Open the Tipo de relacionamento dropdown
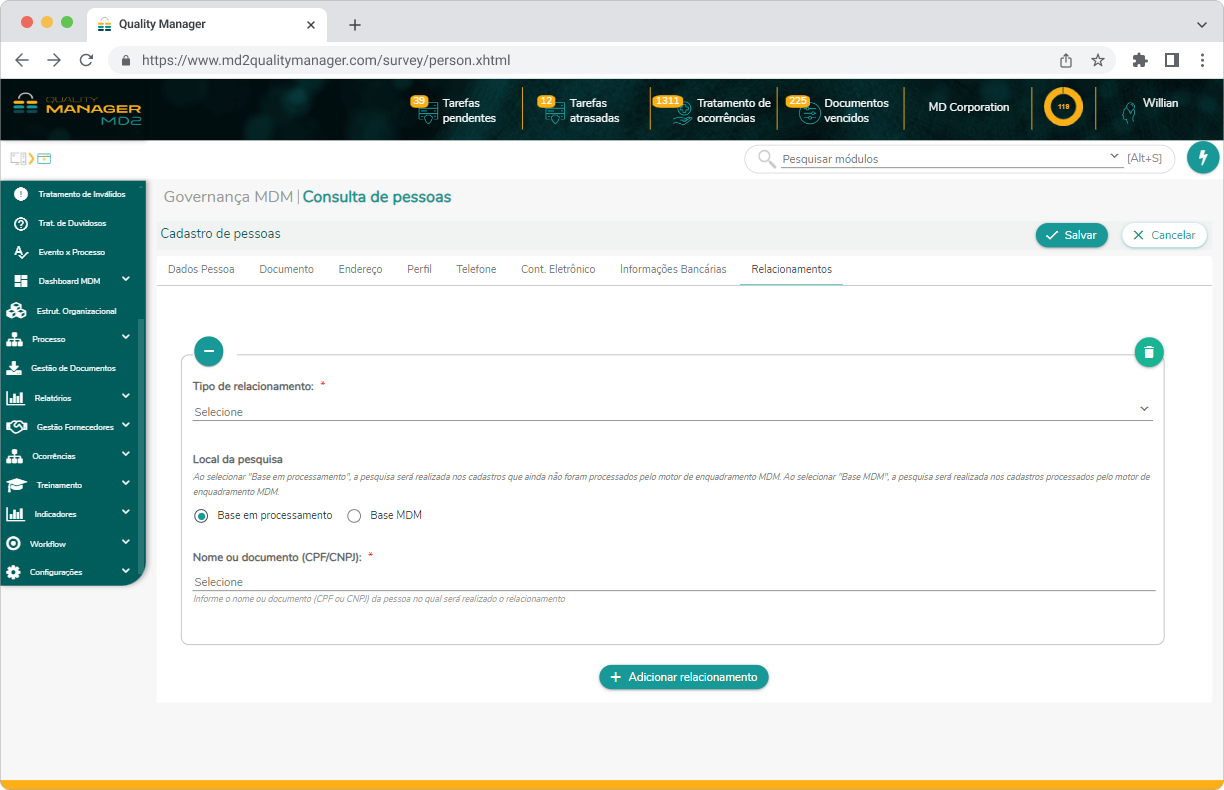 click(672, 411)
